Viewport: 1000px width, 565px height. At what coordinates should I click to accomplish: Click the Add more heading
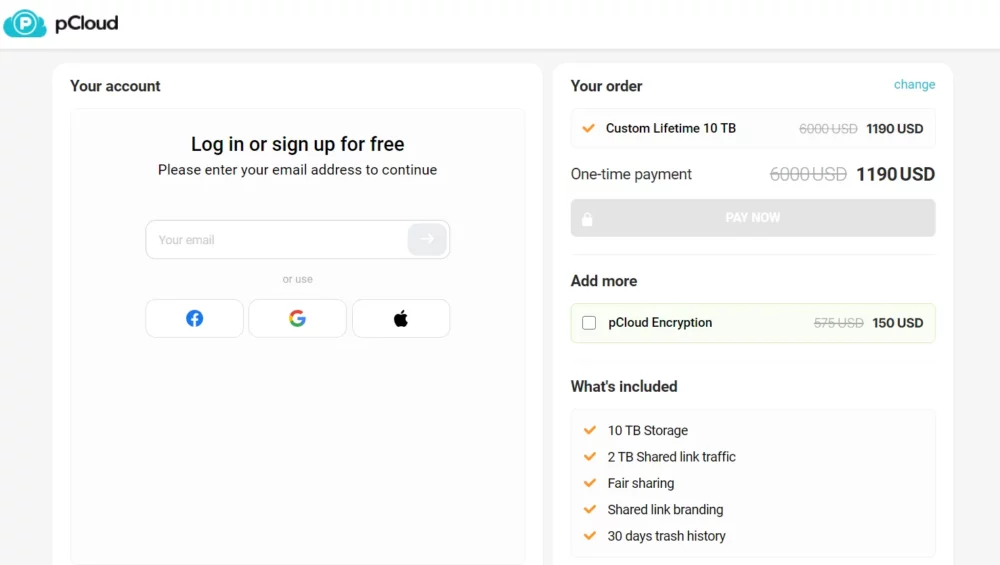point(603,281)
